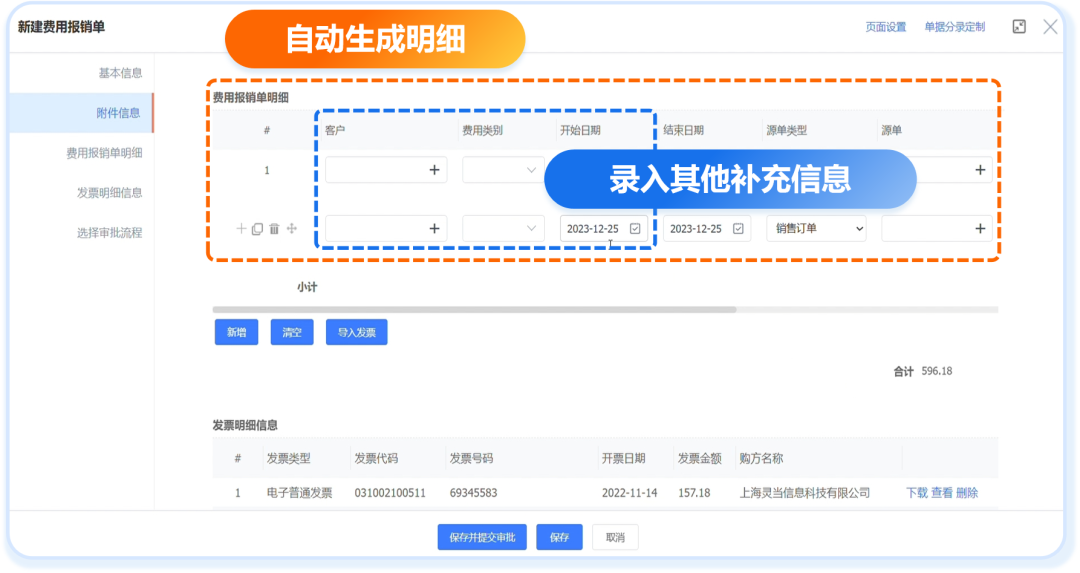Click the copy row icon in detail table
The width and height of the screenshot is (1080, 573).
[x=257, y=229]
